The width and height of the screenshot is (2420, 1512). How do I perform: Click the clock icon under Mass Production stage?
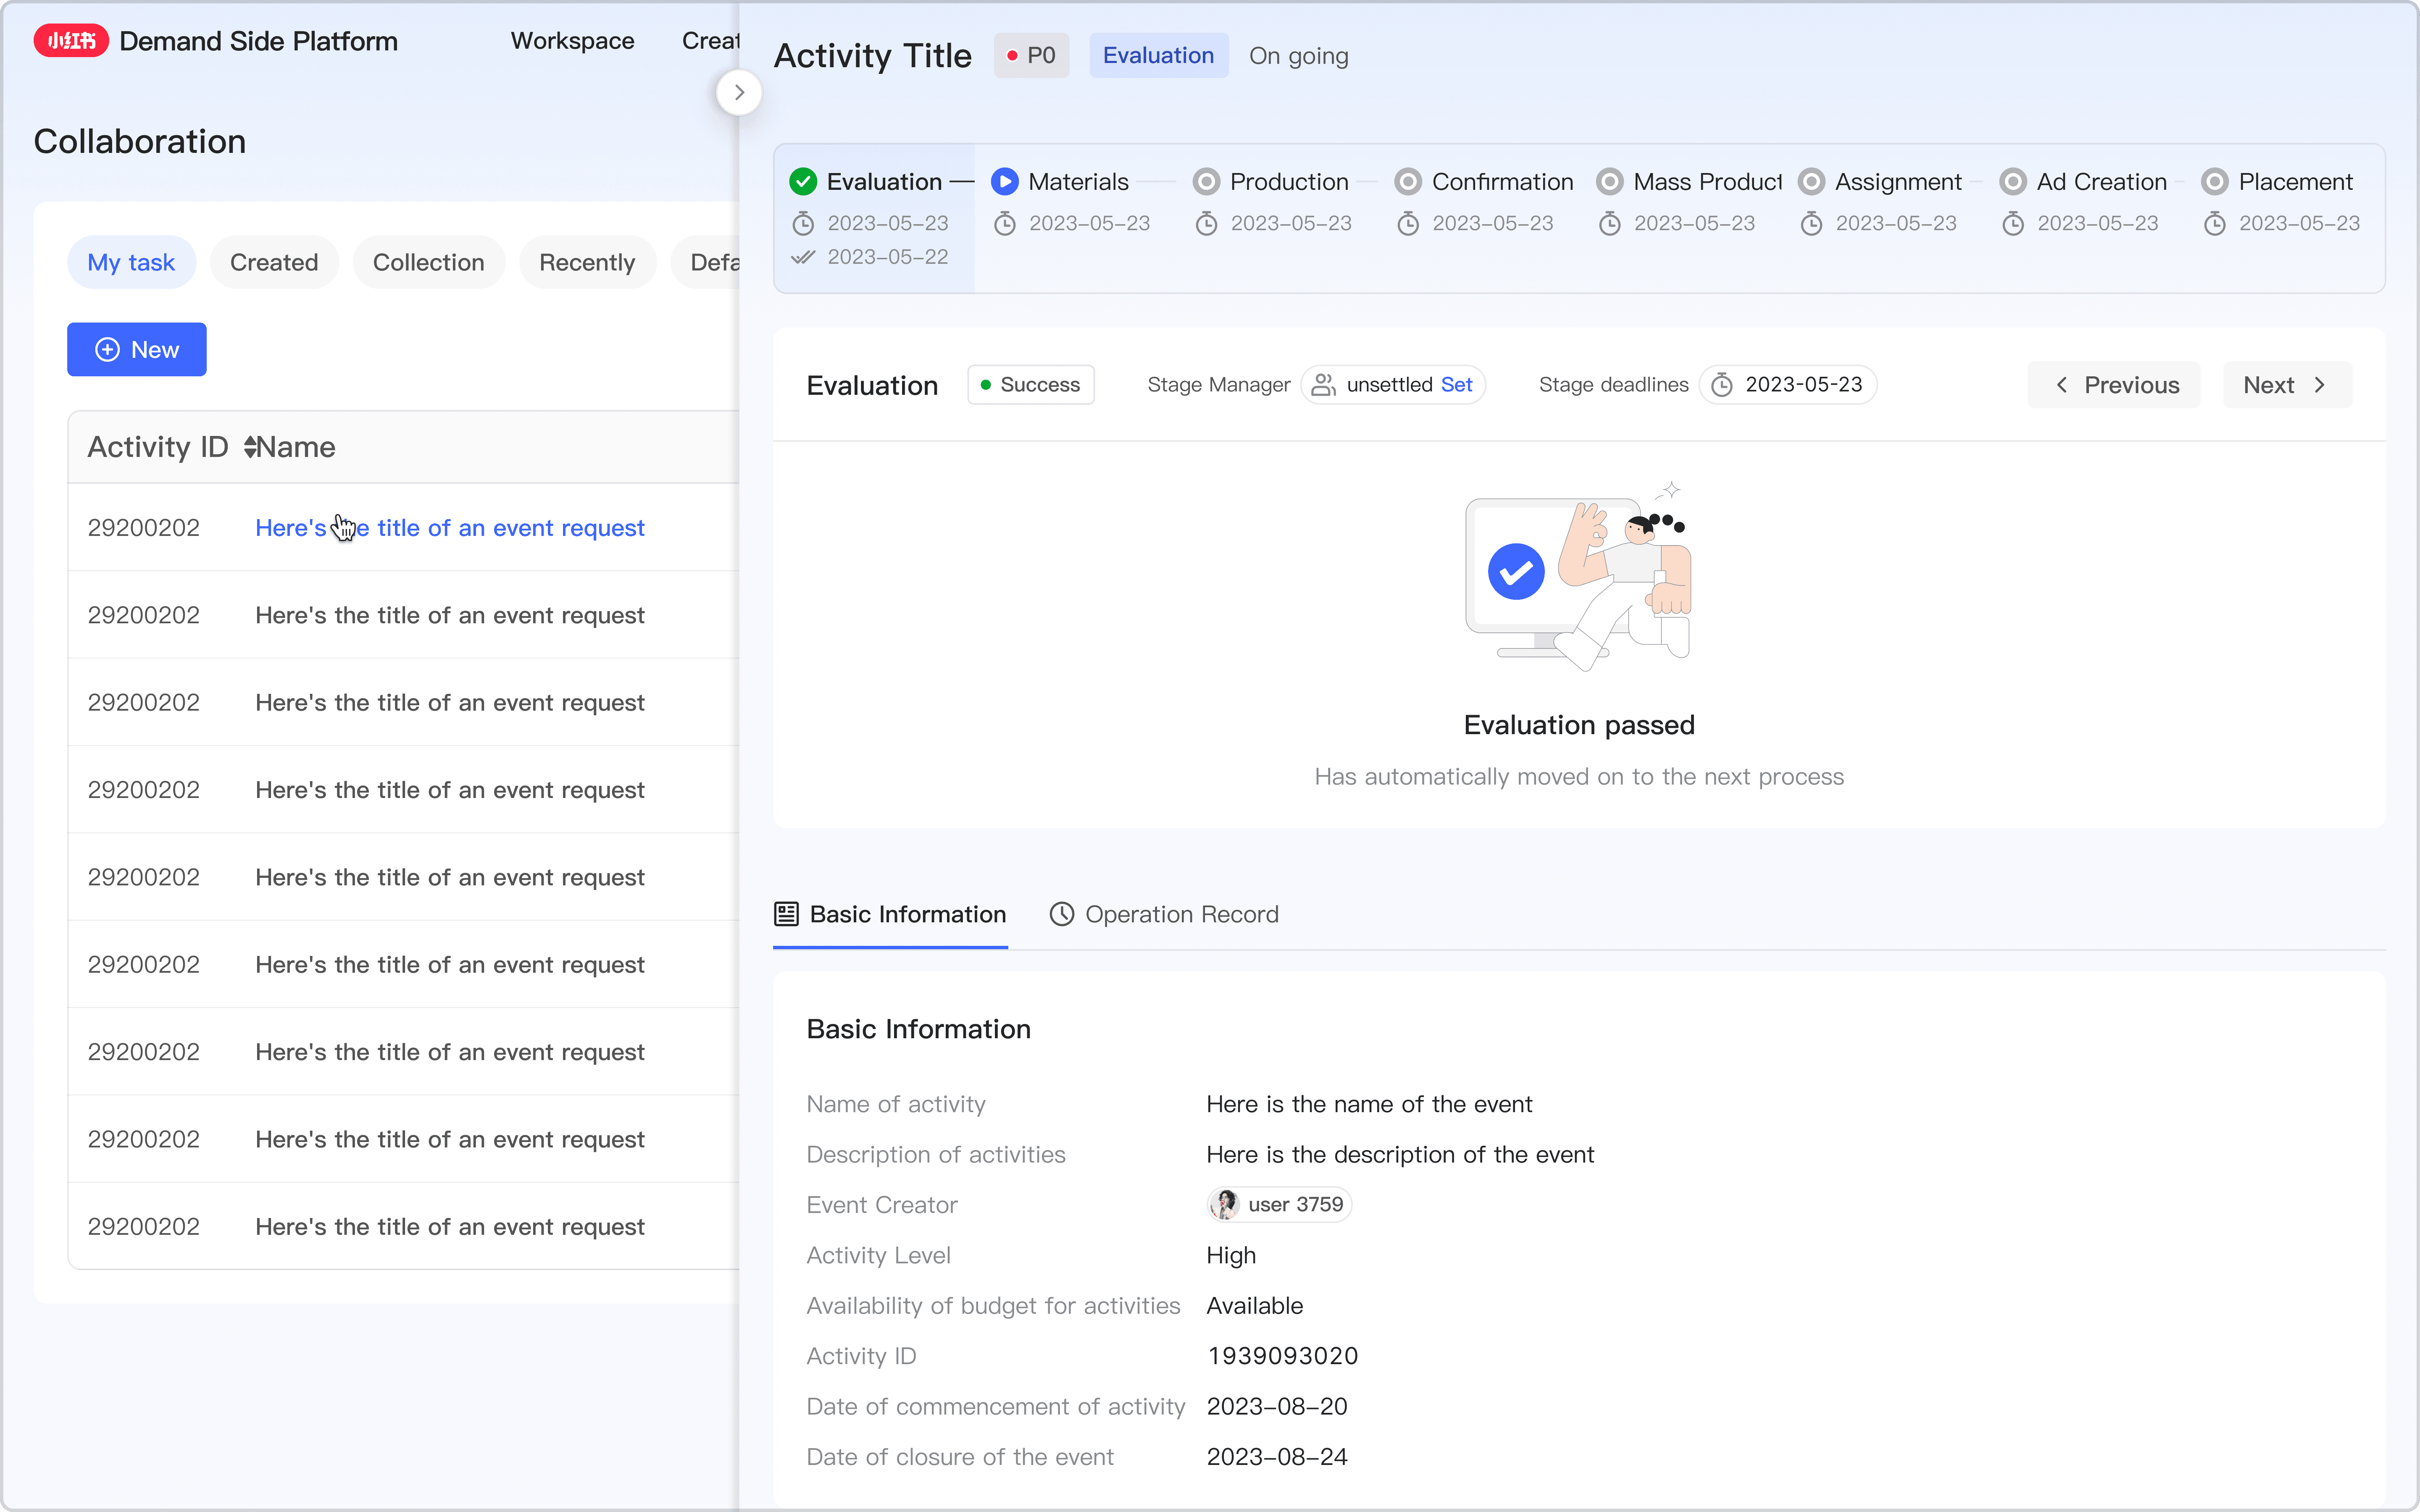tap(1610, 223)
